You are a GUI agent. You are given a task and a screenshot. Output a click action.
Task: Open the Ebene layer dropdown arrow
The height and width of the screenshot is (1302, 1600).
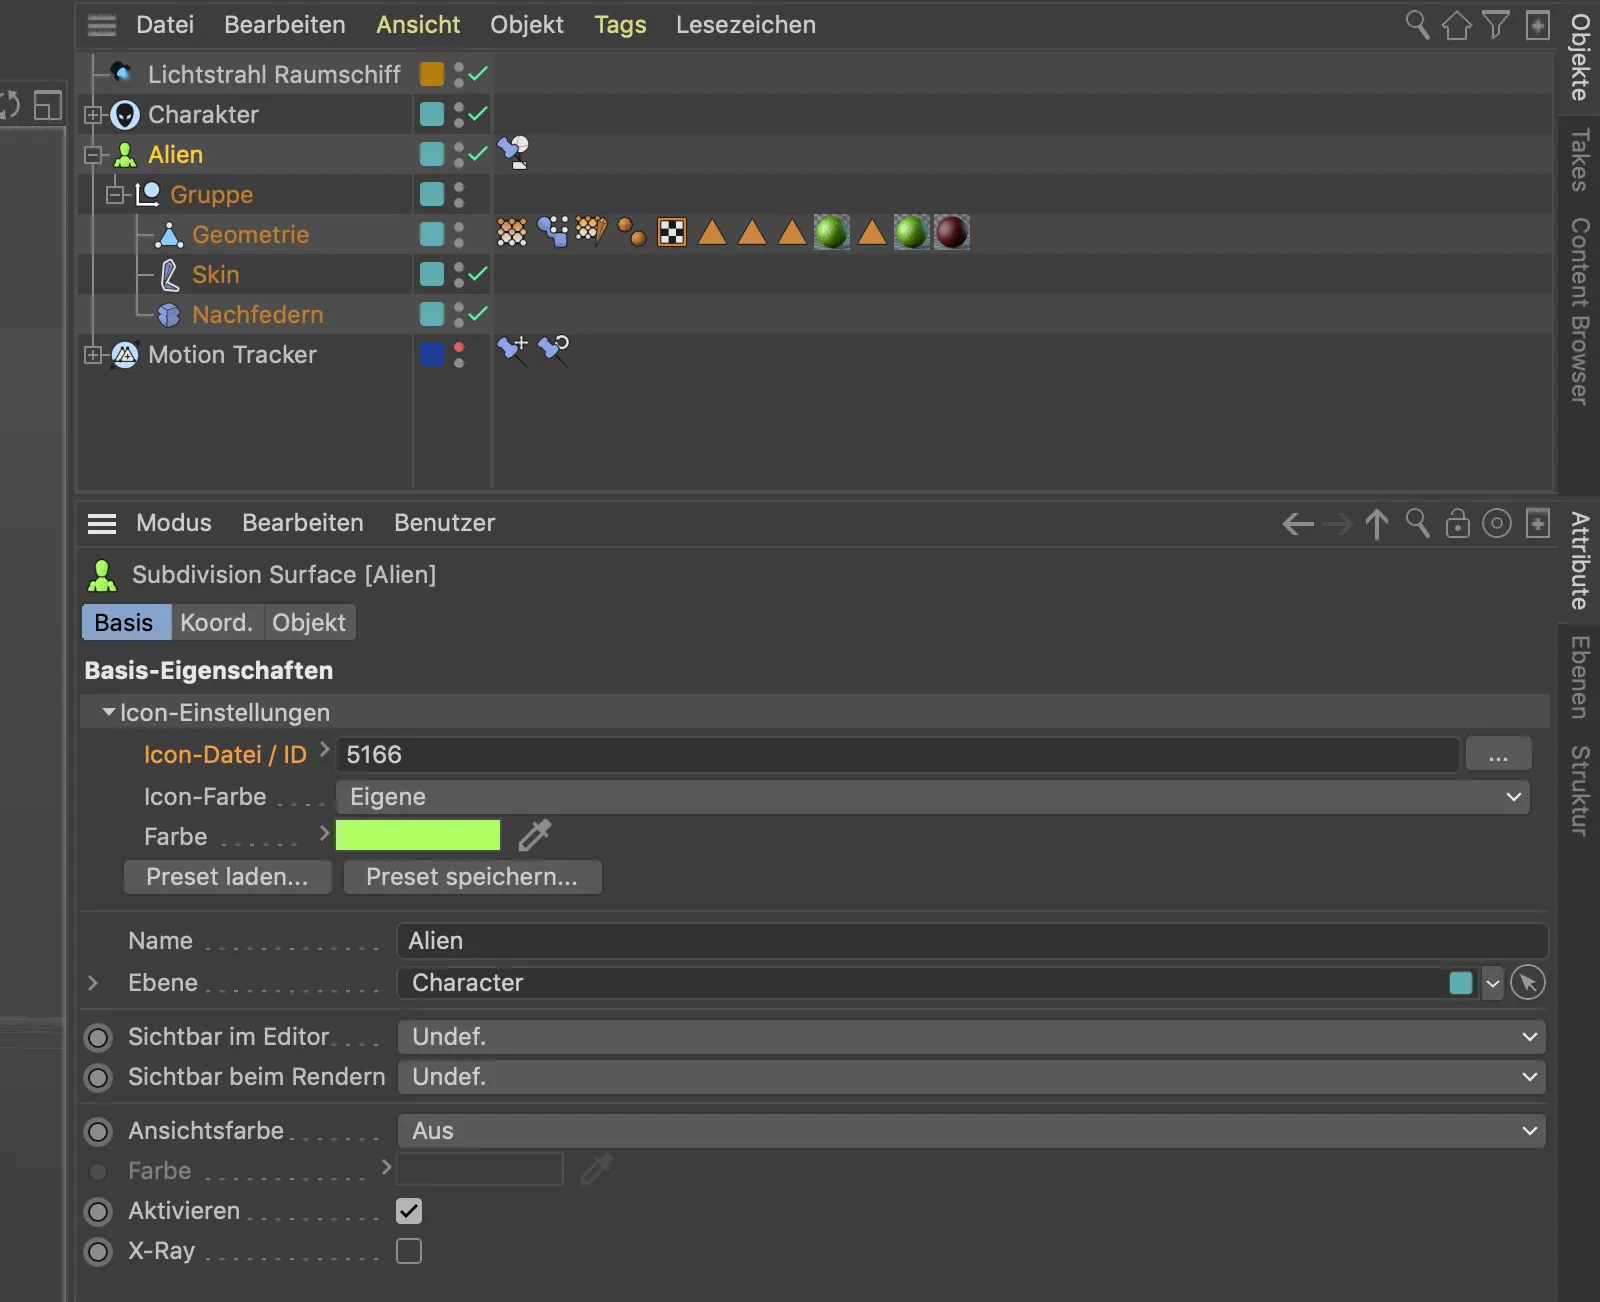[1492, 983]
